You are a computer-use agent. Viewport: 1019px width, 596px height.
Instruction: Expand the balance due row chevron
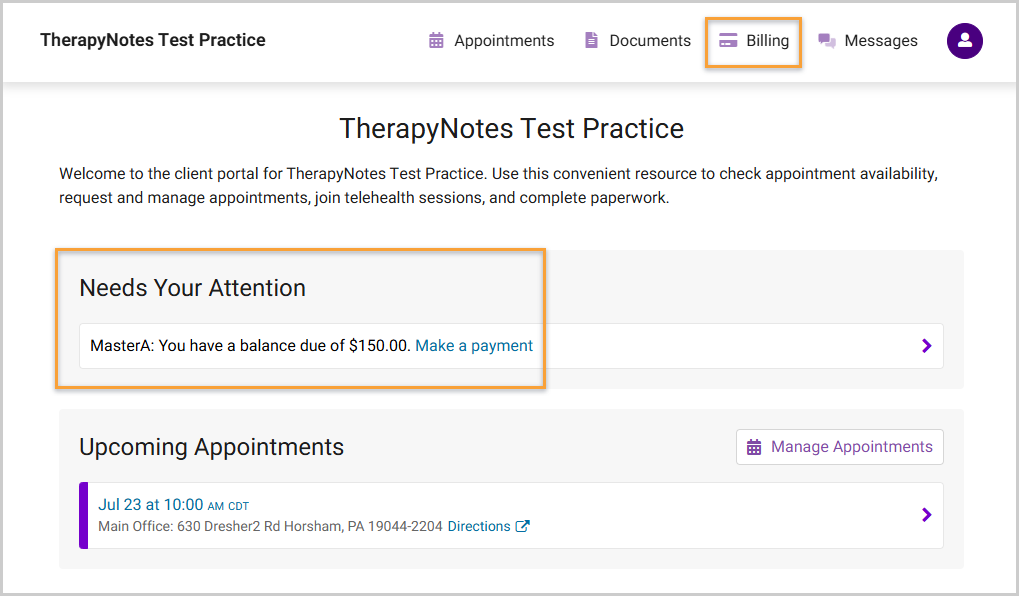(x=927, y=346)
